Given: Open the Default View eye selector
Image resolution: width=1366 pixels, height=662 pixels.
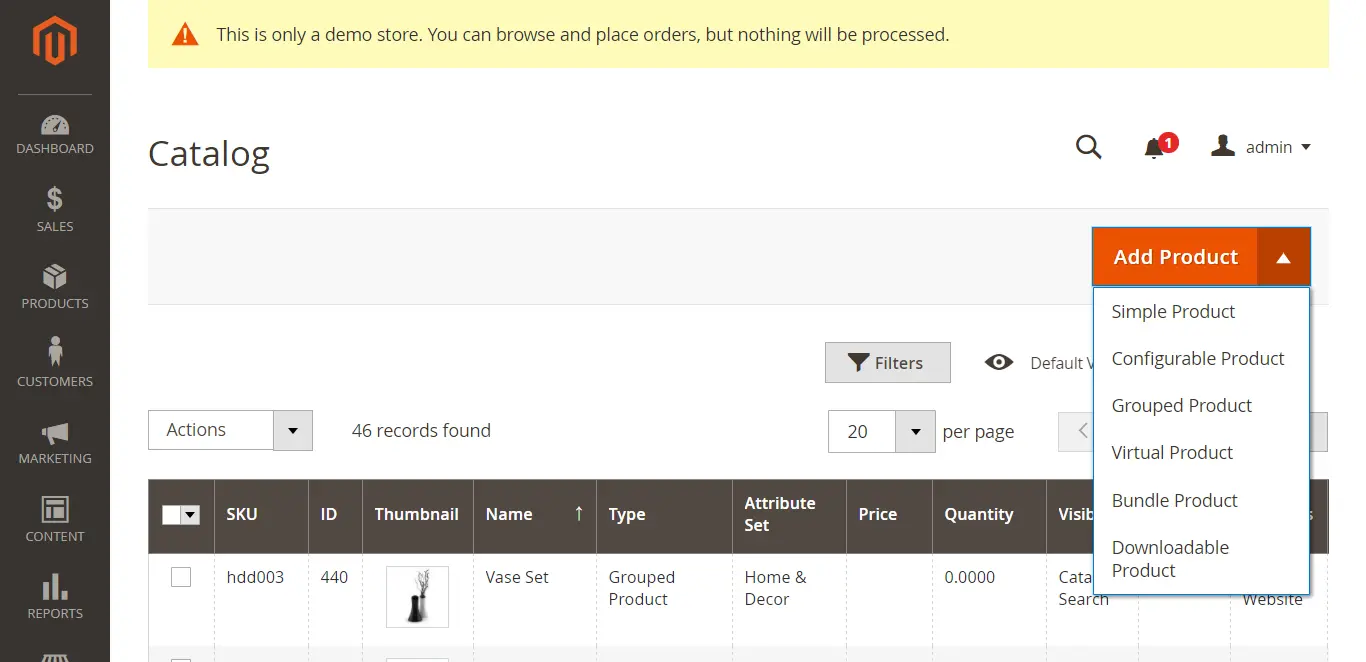Looking at the screenshot, I should [999, 362].
